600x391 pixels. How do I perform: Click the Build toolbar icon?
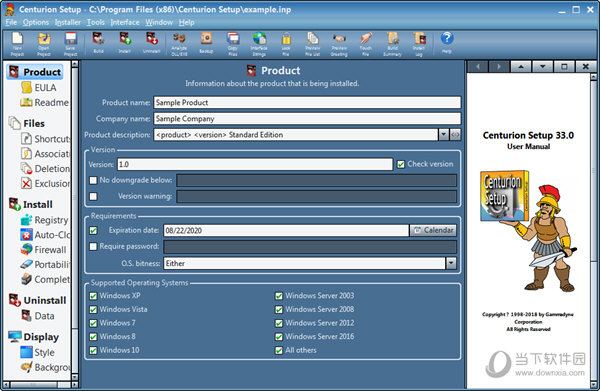[x=98, y=43]
